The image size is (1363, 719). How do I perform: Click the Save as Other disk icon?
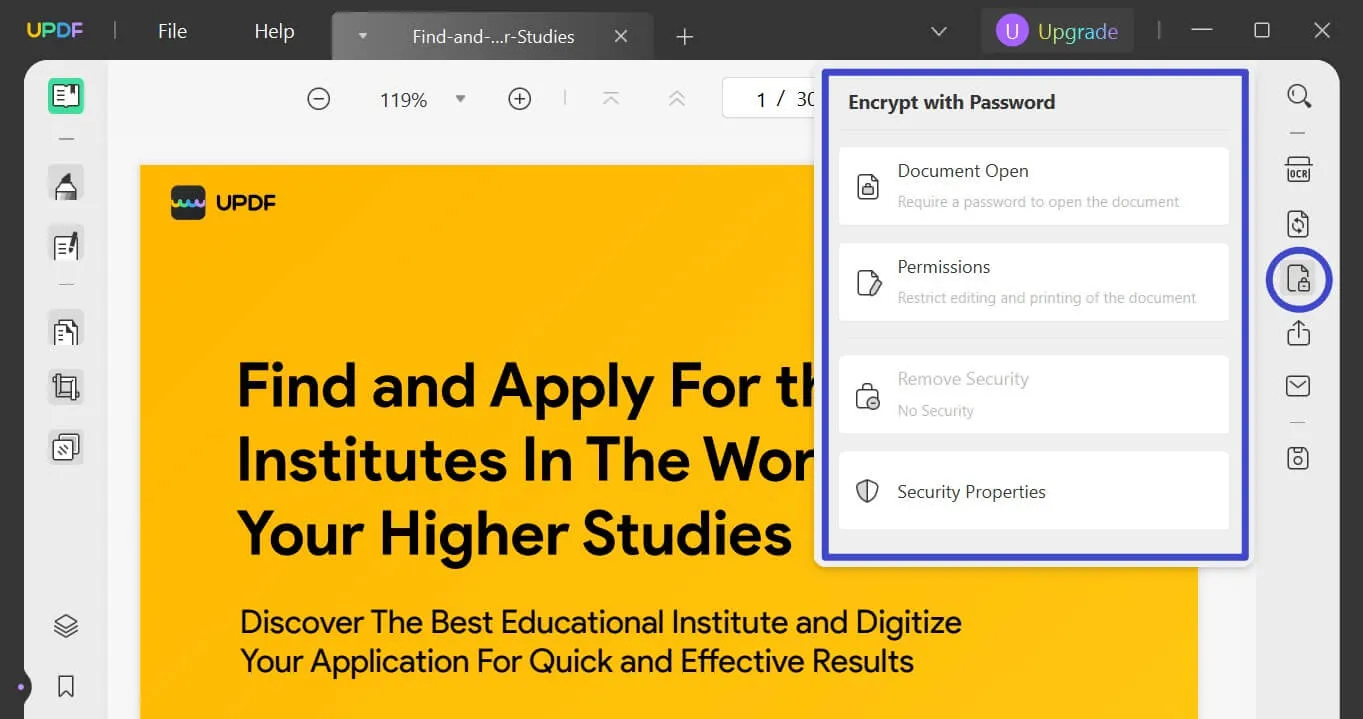(x=1298, y=458)
